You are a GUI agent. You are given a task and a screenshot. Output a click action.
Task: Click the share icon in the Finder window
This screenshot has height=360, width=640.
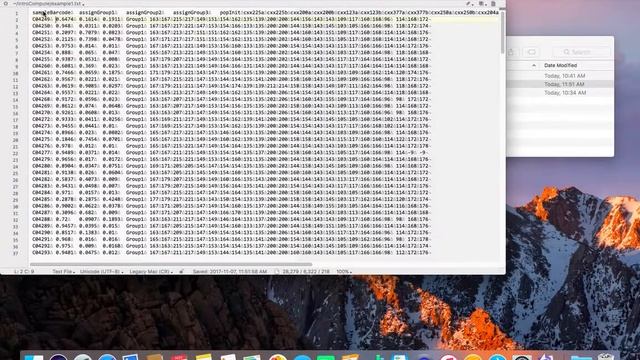point(511,52)
